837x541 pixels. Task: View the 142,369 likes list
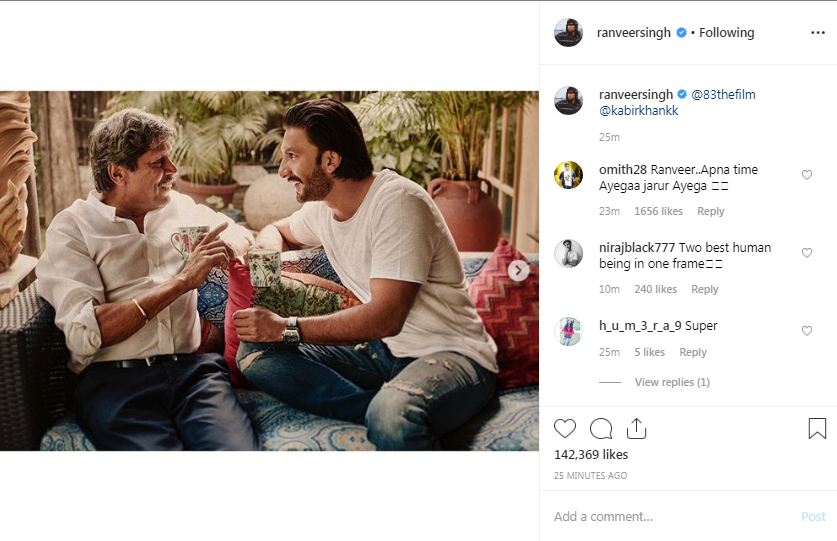tap(591, 455)
